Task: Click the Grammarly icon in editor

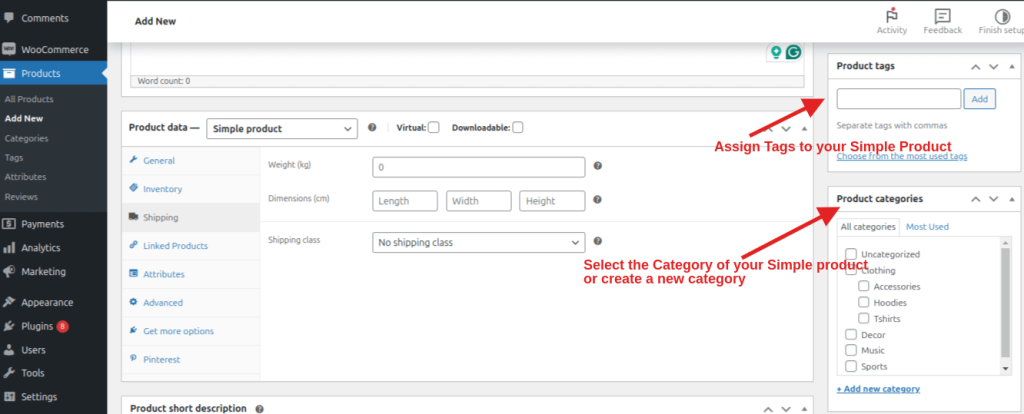Action: click(793, 52)
